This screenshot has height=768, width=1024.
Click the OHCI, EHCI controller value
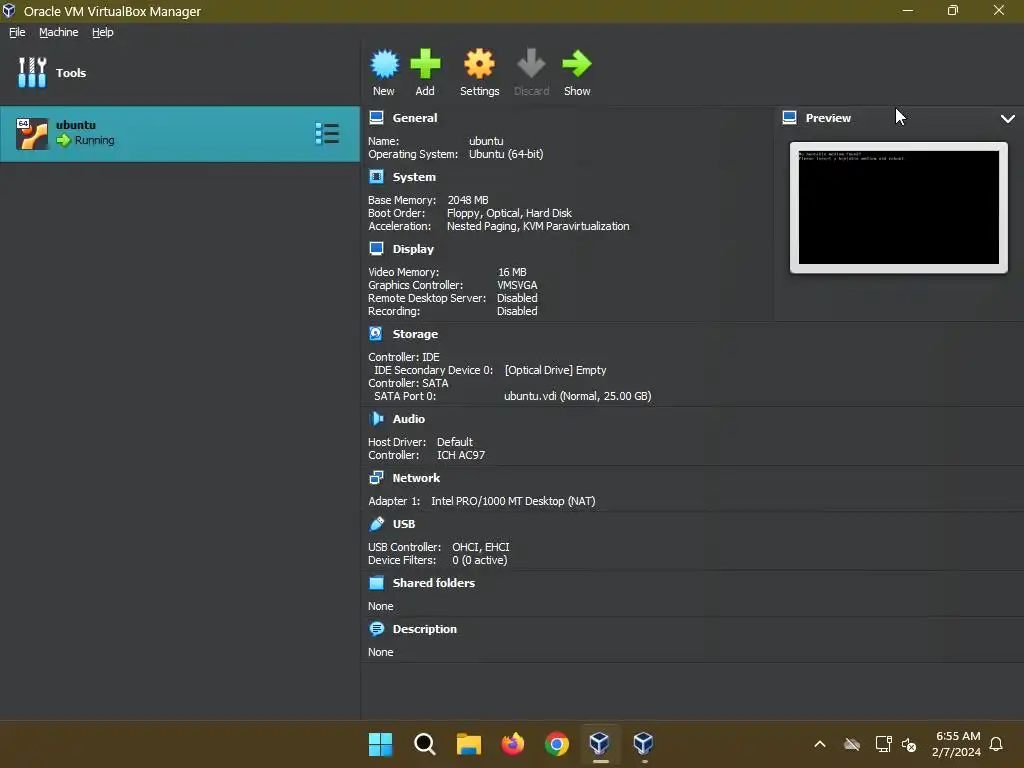point(481,547)
